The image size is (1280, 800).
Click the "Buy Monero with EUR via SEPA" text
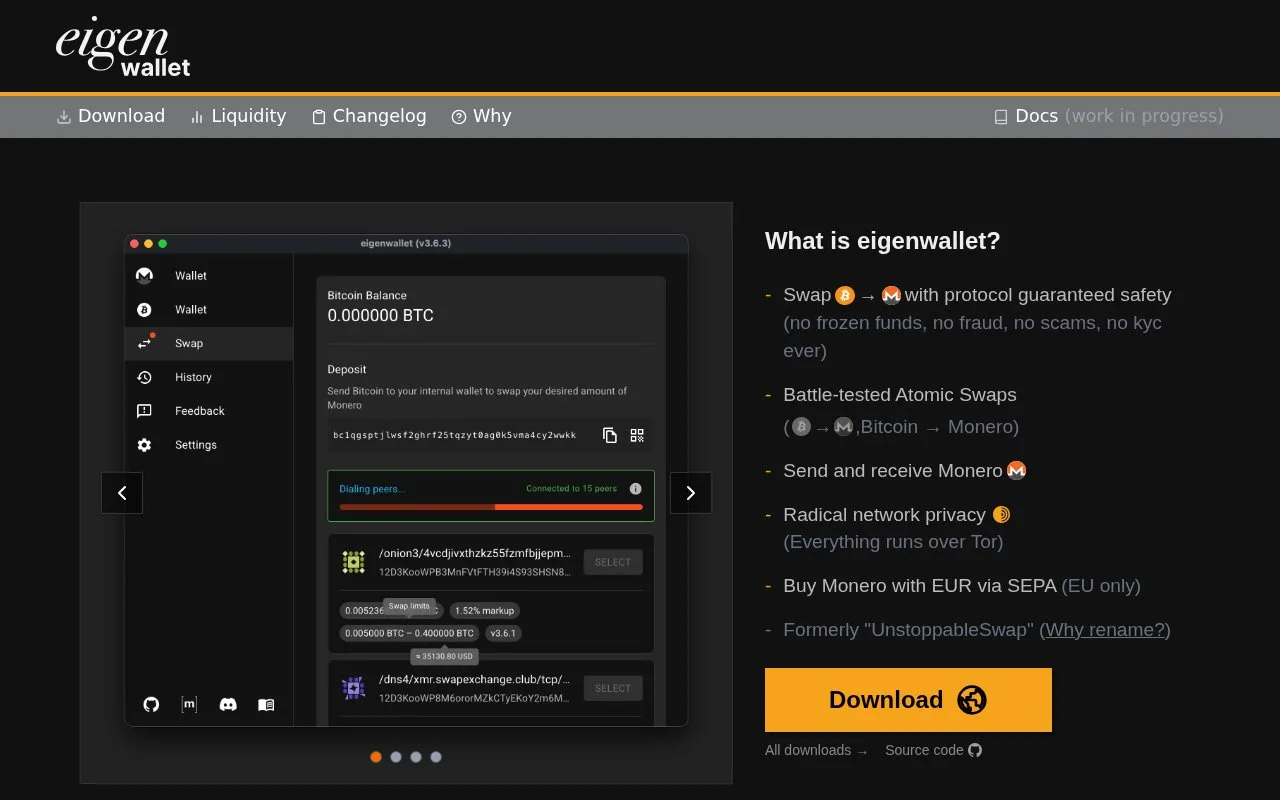pos(920,586)
